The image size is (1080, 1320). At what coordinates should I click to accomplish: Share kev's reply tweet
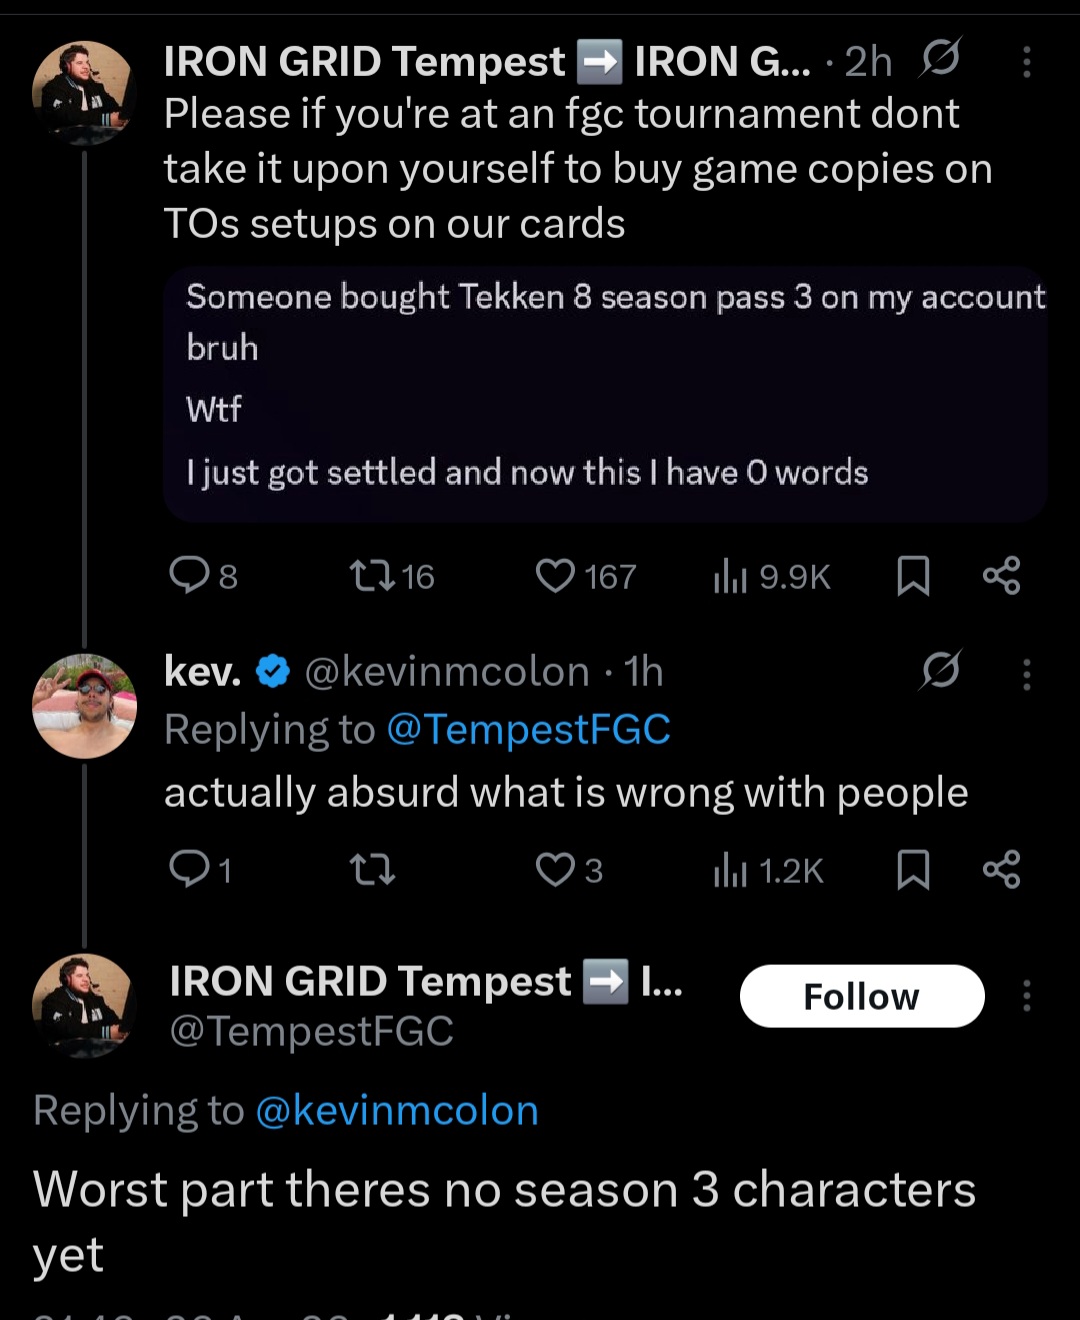(x=1001, y=869)
